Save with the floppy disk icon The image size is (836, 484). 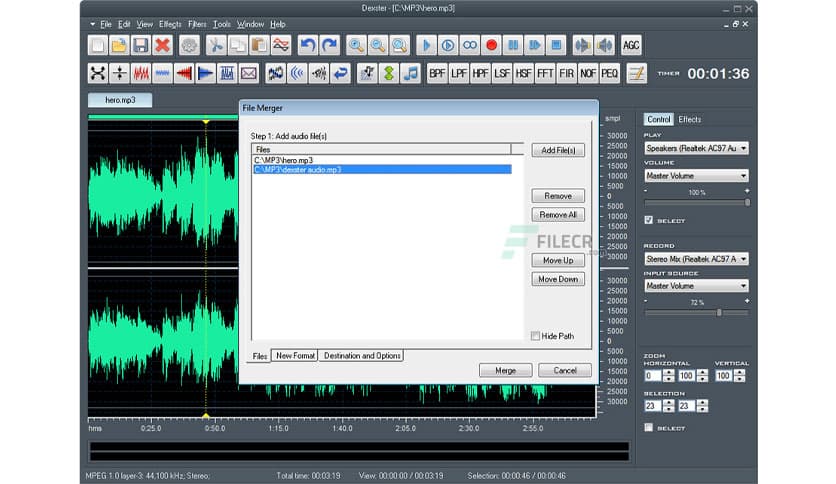coord(141,45)
